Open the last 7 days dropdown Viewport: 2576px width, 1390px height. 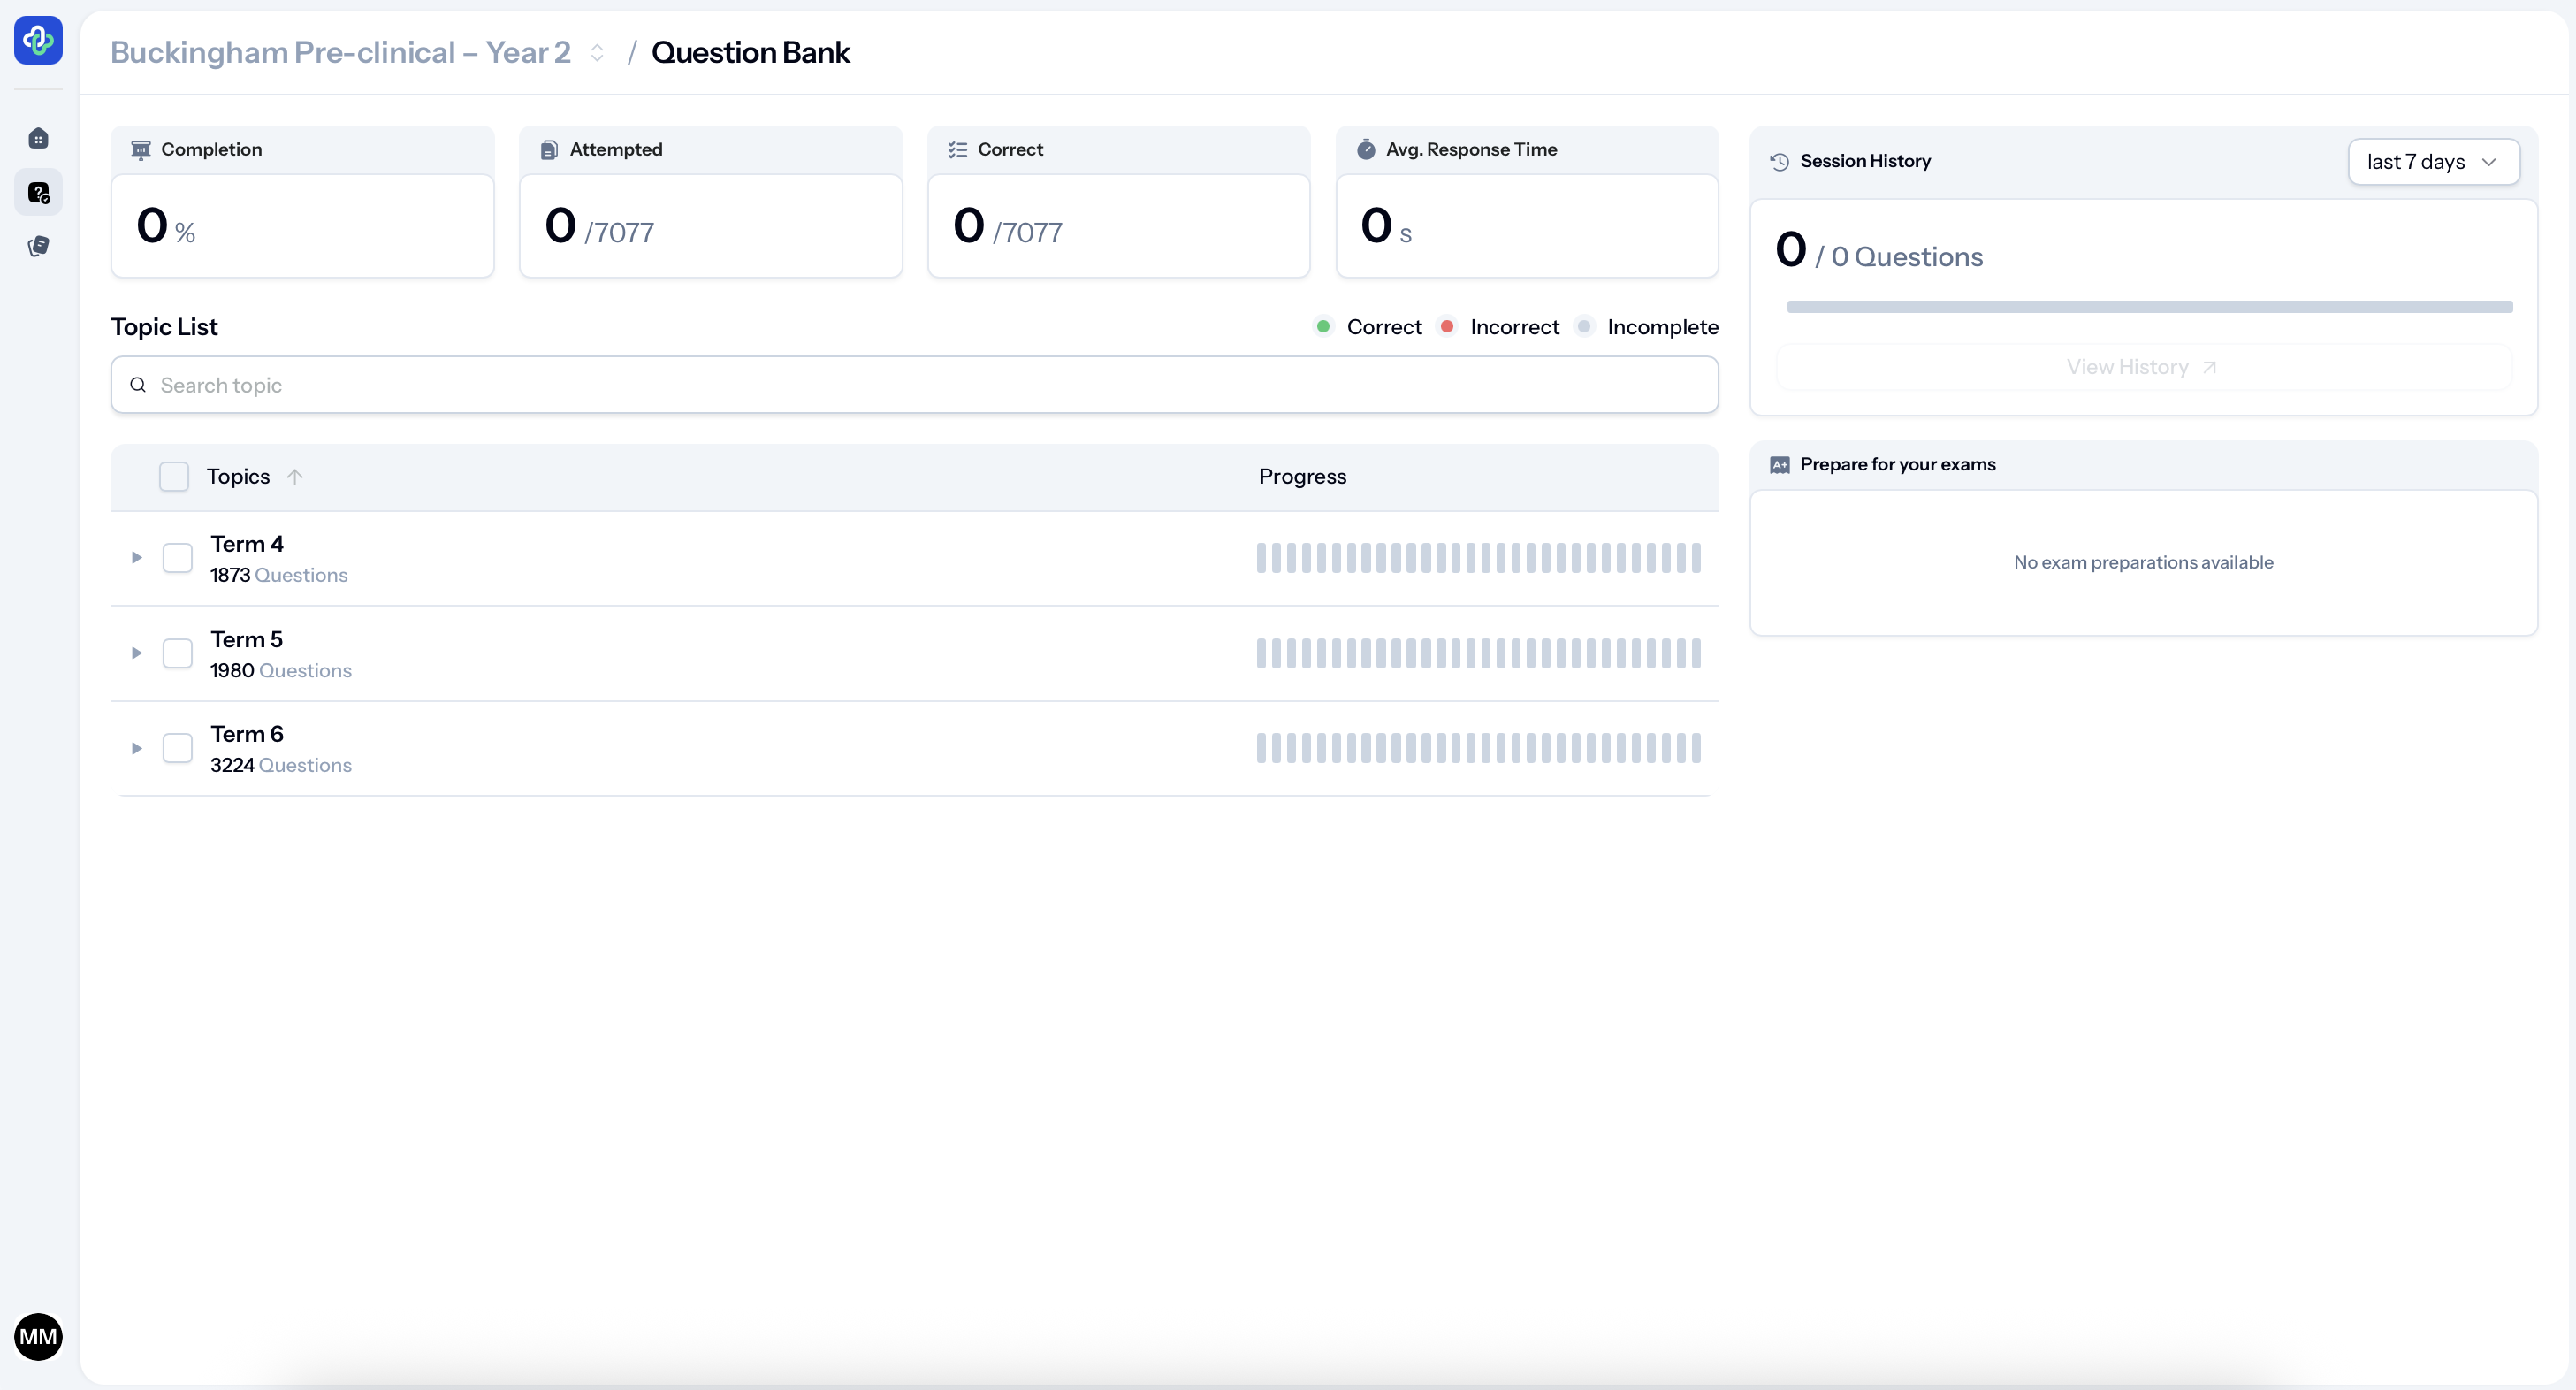[x=2432, y=162]
